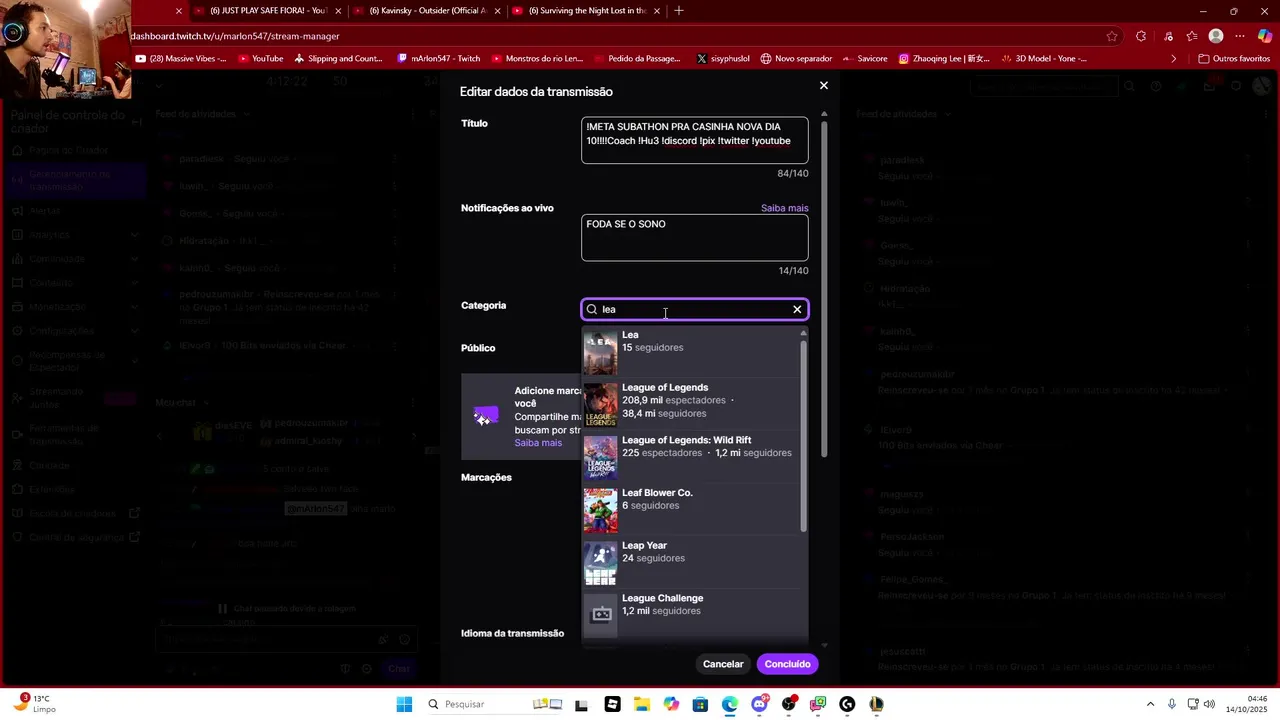Open sisyphuslol bookmark
The width and height of the screenshot is (1280, 720).
723,59
